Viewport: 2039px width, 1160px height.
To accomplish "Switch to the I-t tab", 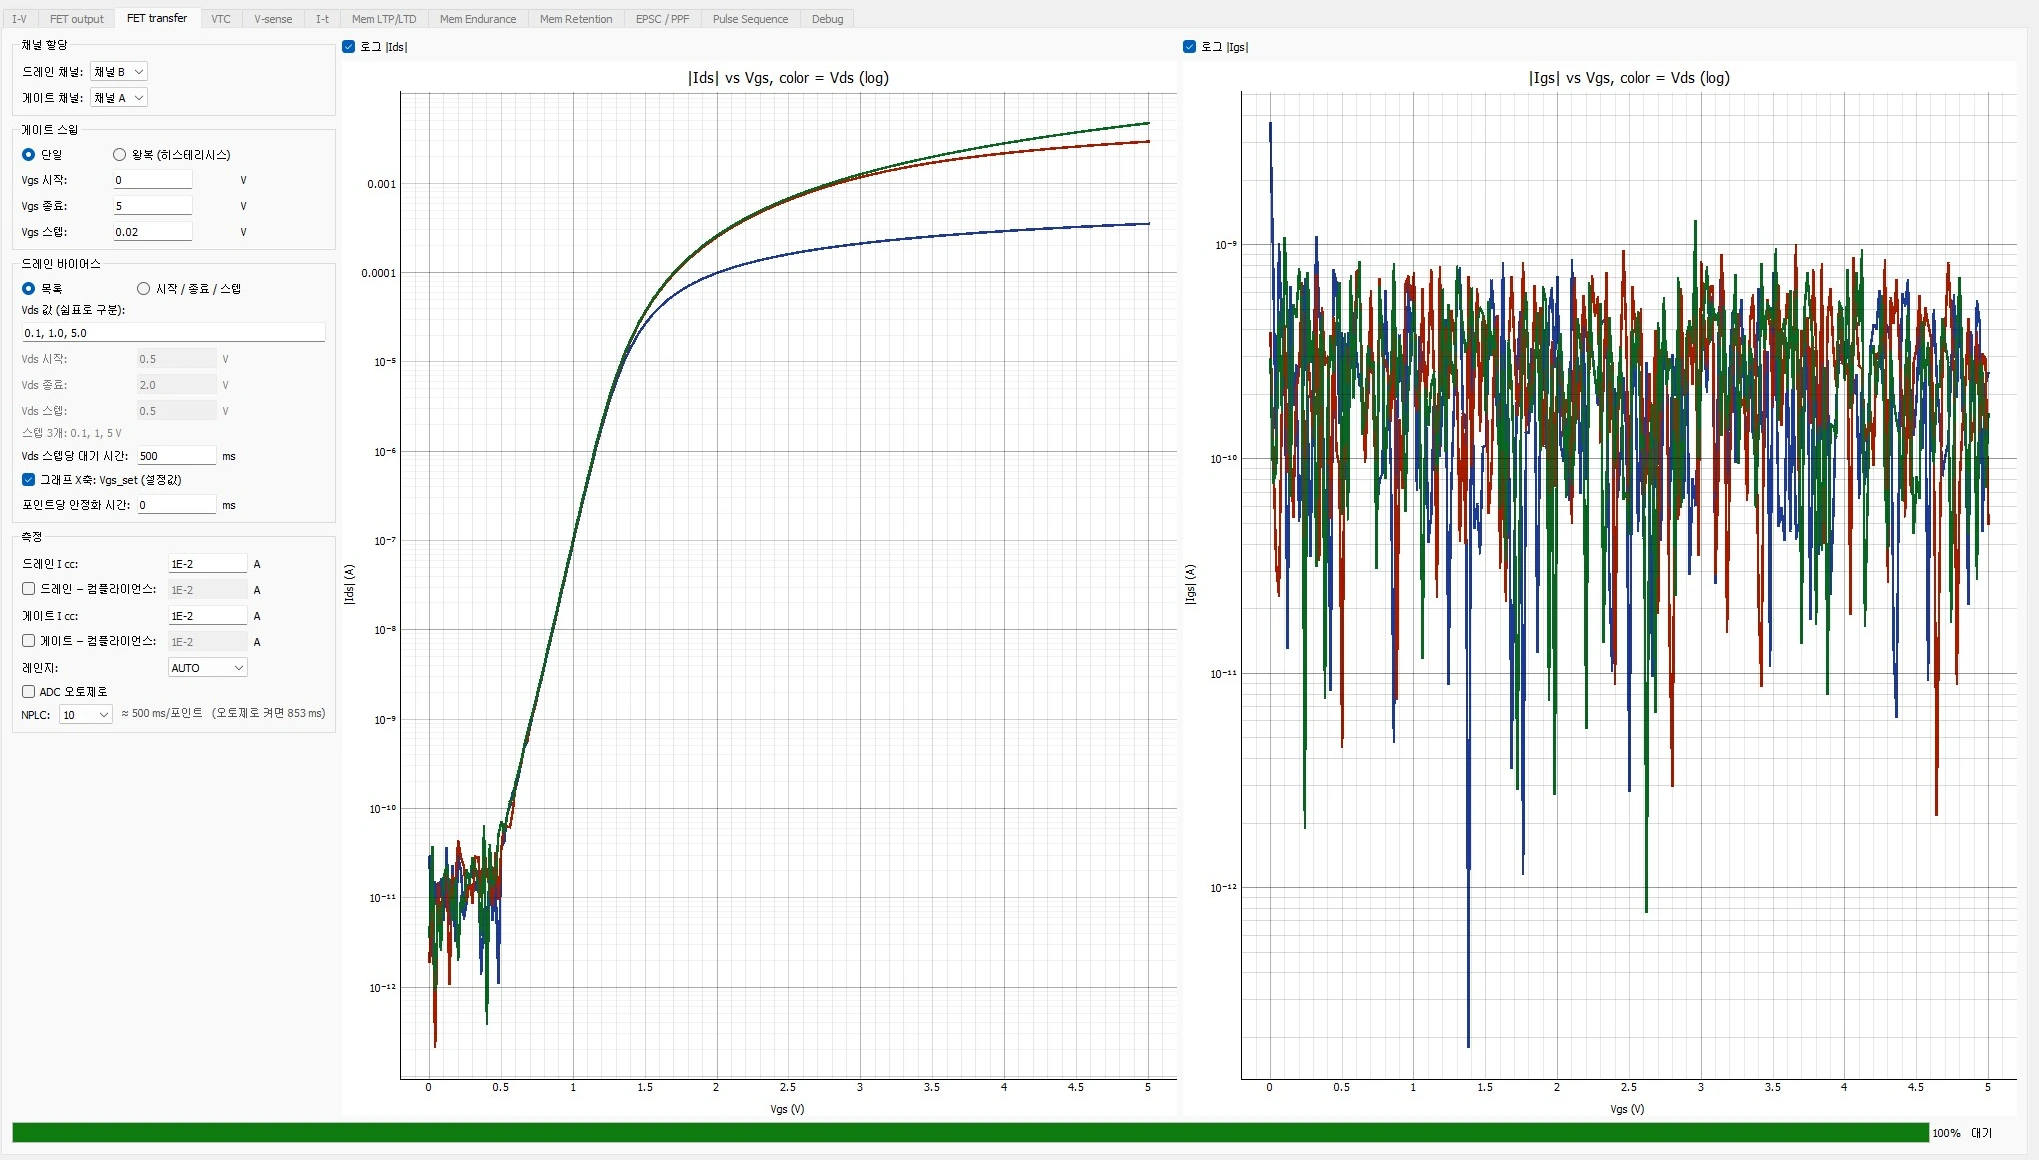I will point(322,19).
